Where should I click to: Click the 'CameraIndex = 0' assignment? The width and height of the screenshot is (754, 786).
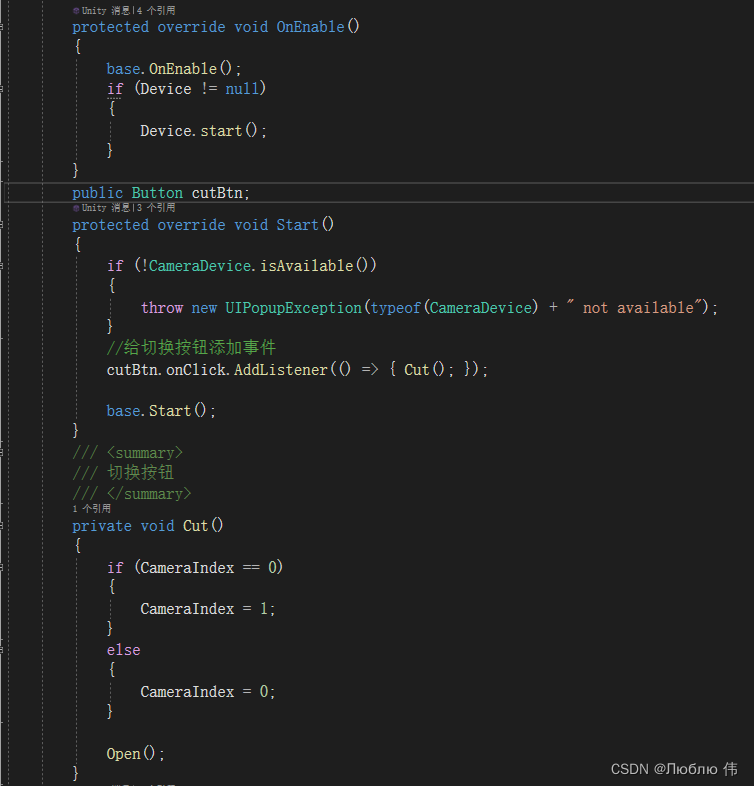tap(207, 692)
